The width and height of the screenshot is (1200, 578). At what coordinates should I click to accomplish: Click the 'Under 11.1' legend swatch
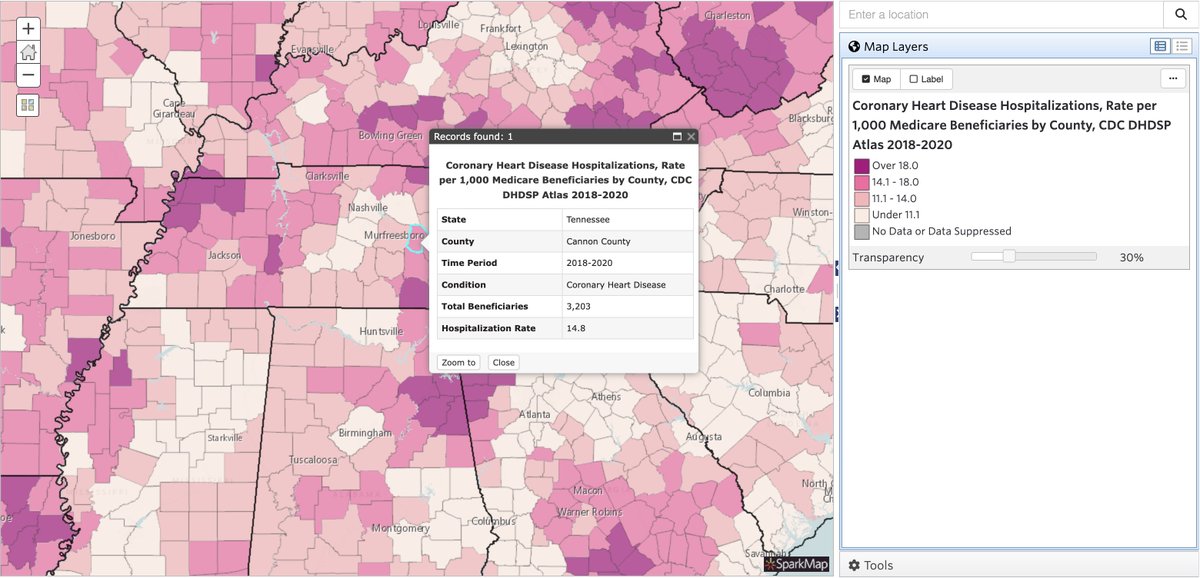point(861,215)
